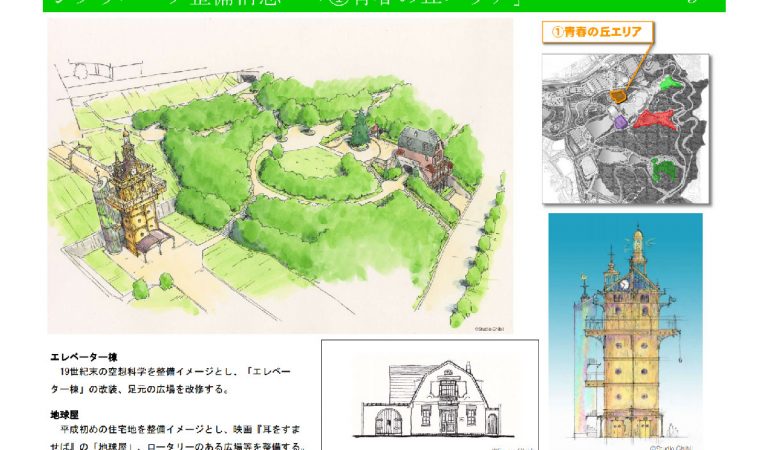Image resolution: width=768 pixels, height=450 pixels.
Task: Select the 地球屋 heading
Action: point(64,415)
